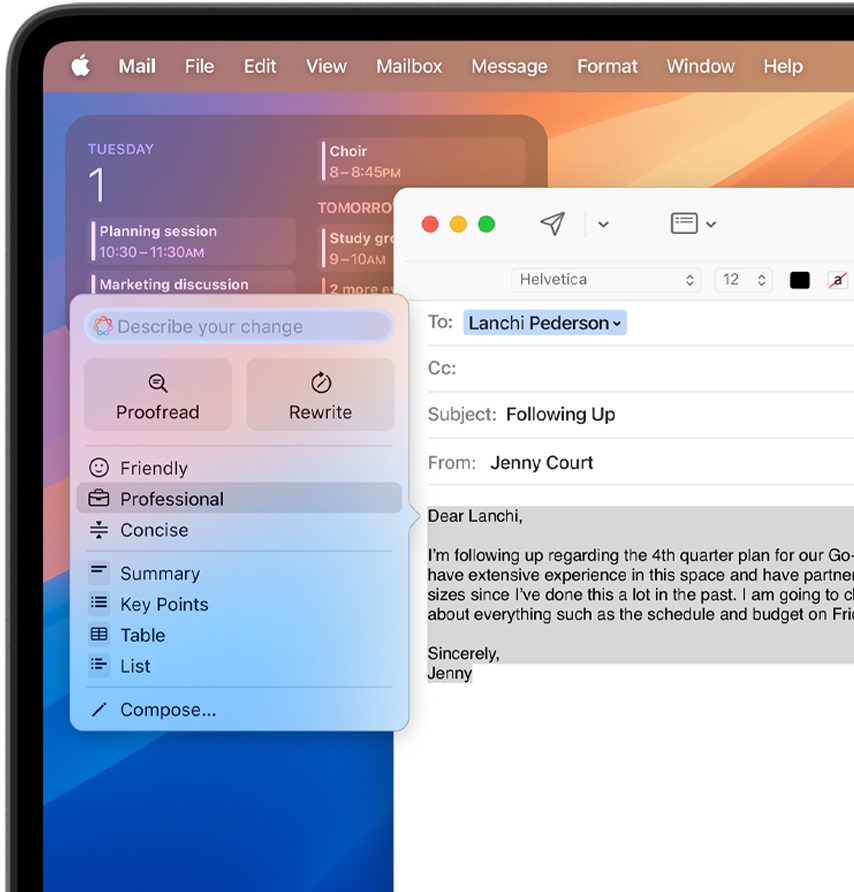This screenshot has width=854, height=892.
Task: Send the email using the paper plane icon
Action: coord(552,223)
